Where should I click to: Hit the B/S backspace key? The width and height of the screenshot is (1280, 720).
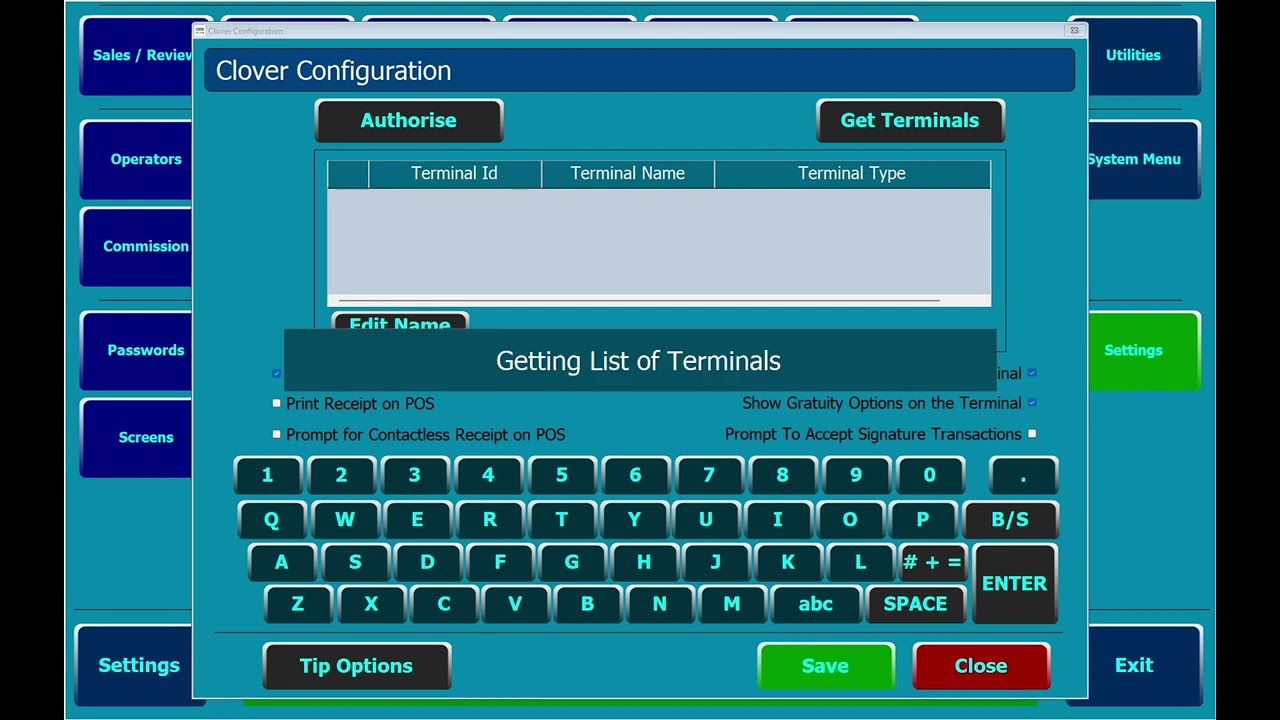(x=1010, y=520)
